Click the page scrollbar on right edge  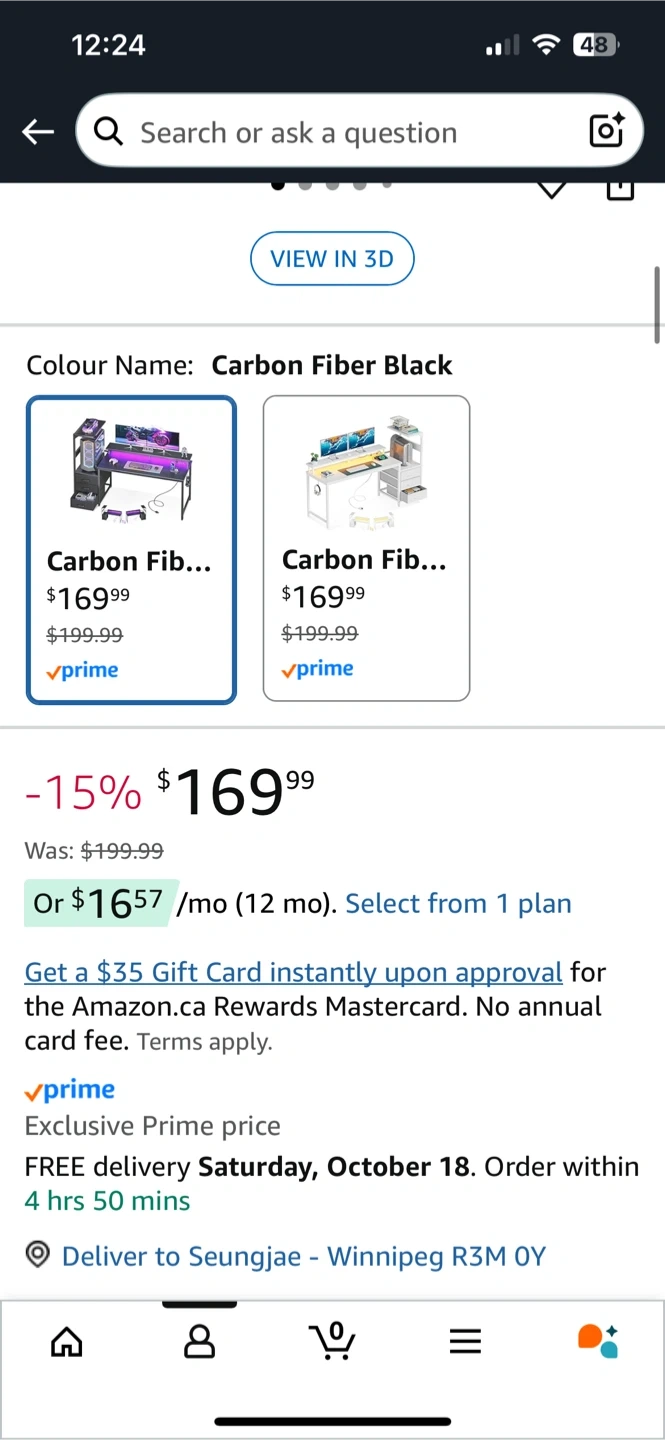[x=657, y=304]
